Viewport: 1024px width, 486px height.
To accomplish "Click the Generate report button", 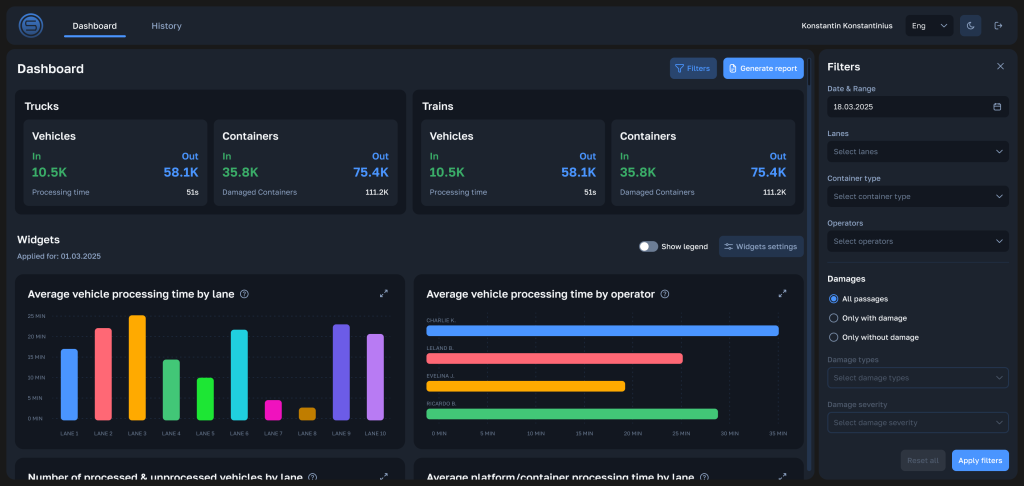I will [763, 69].
